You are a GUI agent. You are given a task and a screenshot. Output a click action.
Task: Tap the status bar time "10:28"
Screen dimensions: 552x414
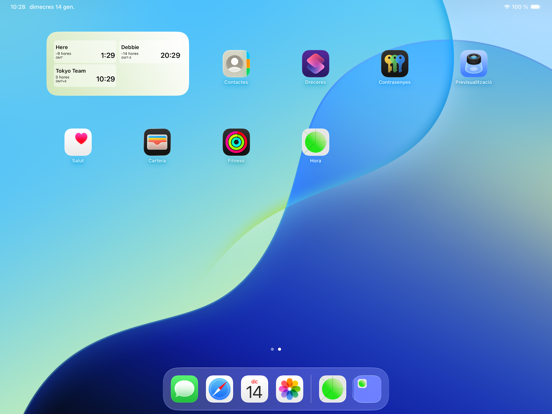(x=18, y=7)
